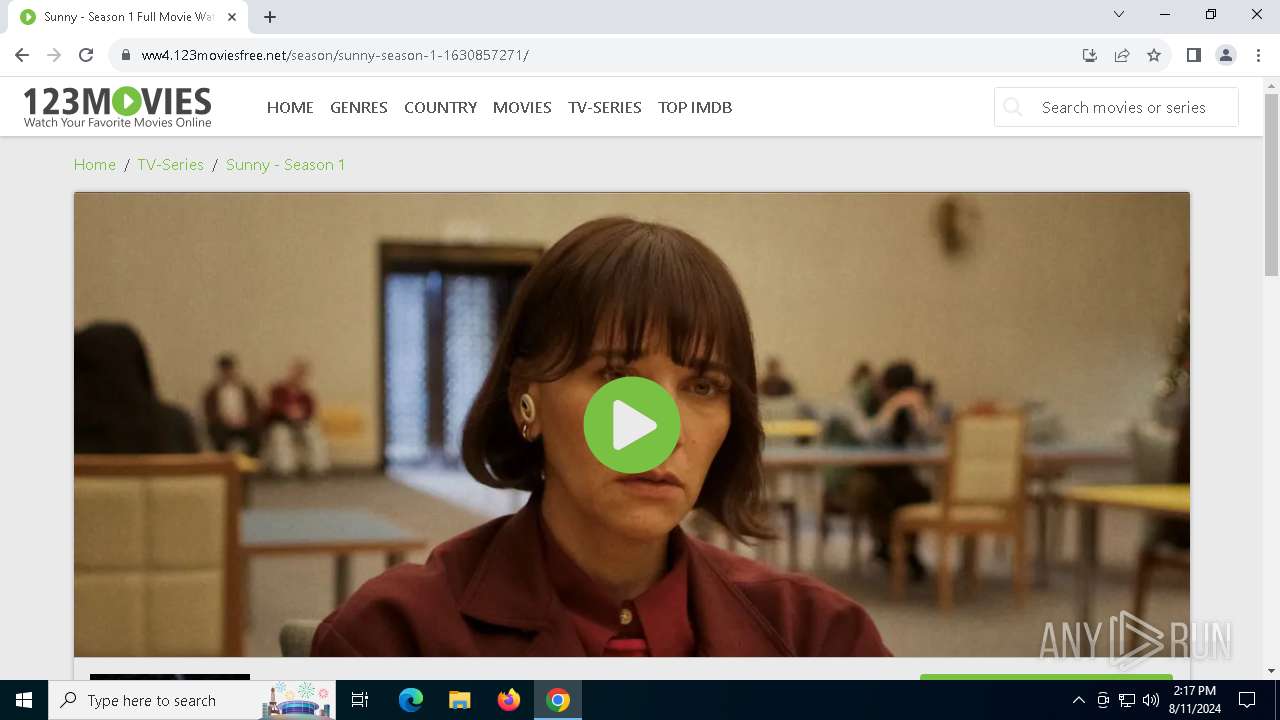Open the network status tray icon
The image size is (1280, 720).
(x=1127, y=700)
